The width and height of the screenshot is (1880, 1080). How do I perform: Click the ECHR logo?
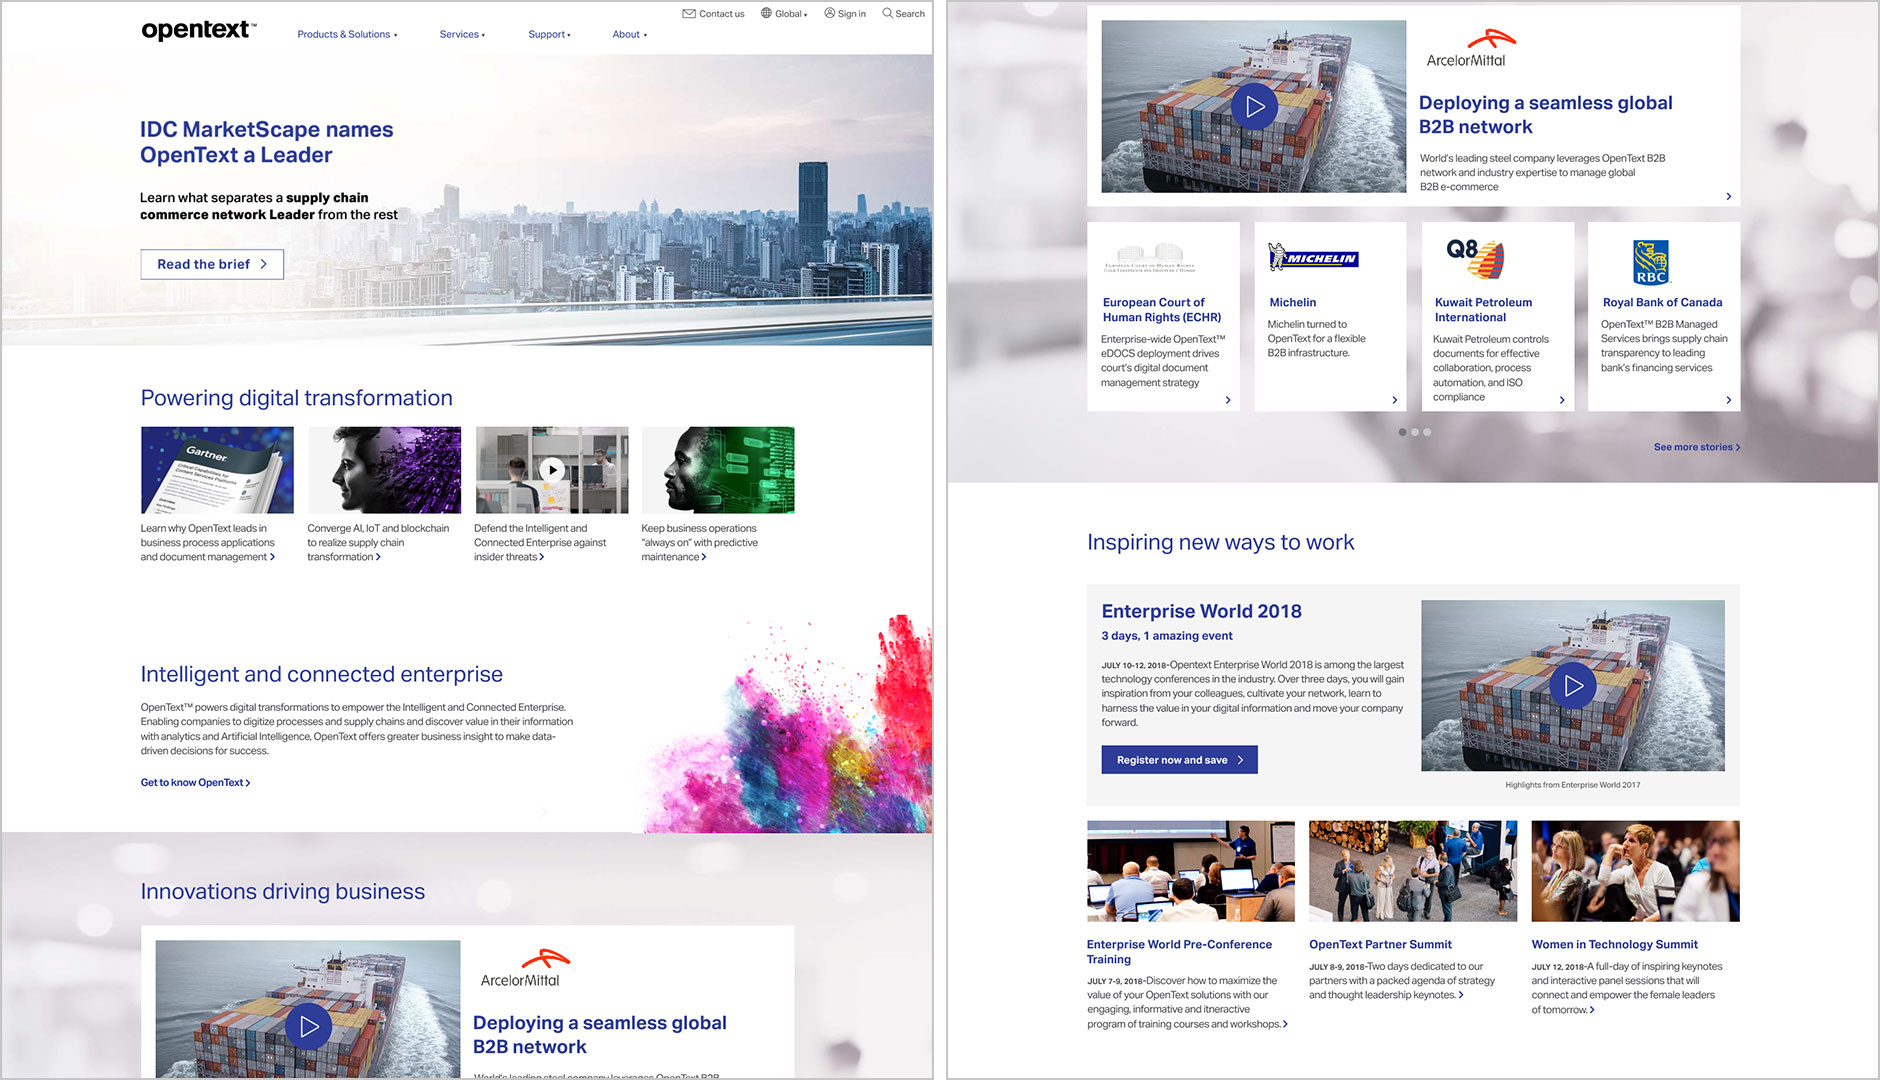point(1150,259)
